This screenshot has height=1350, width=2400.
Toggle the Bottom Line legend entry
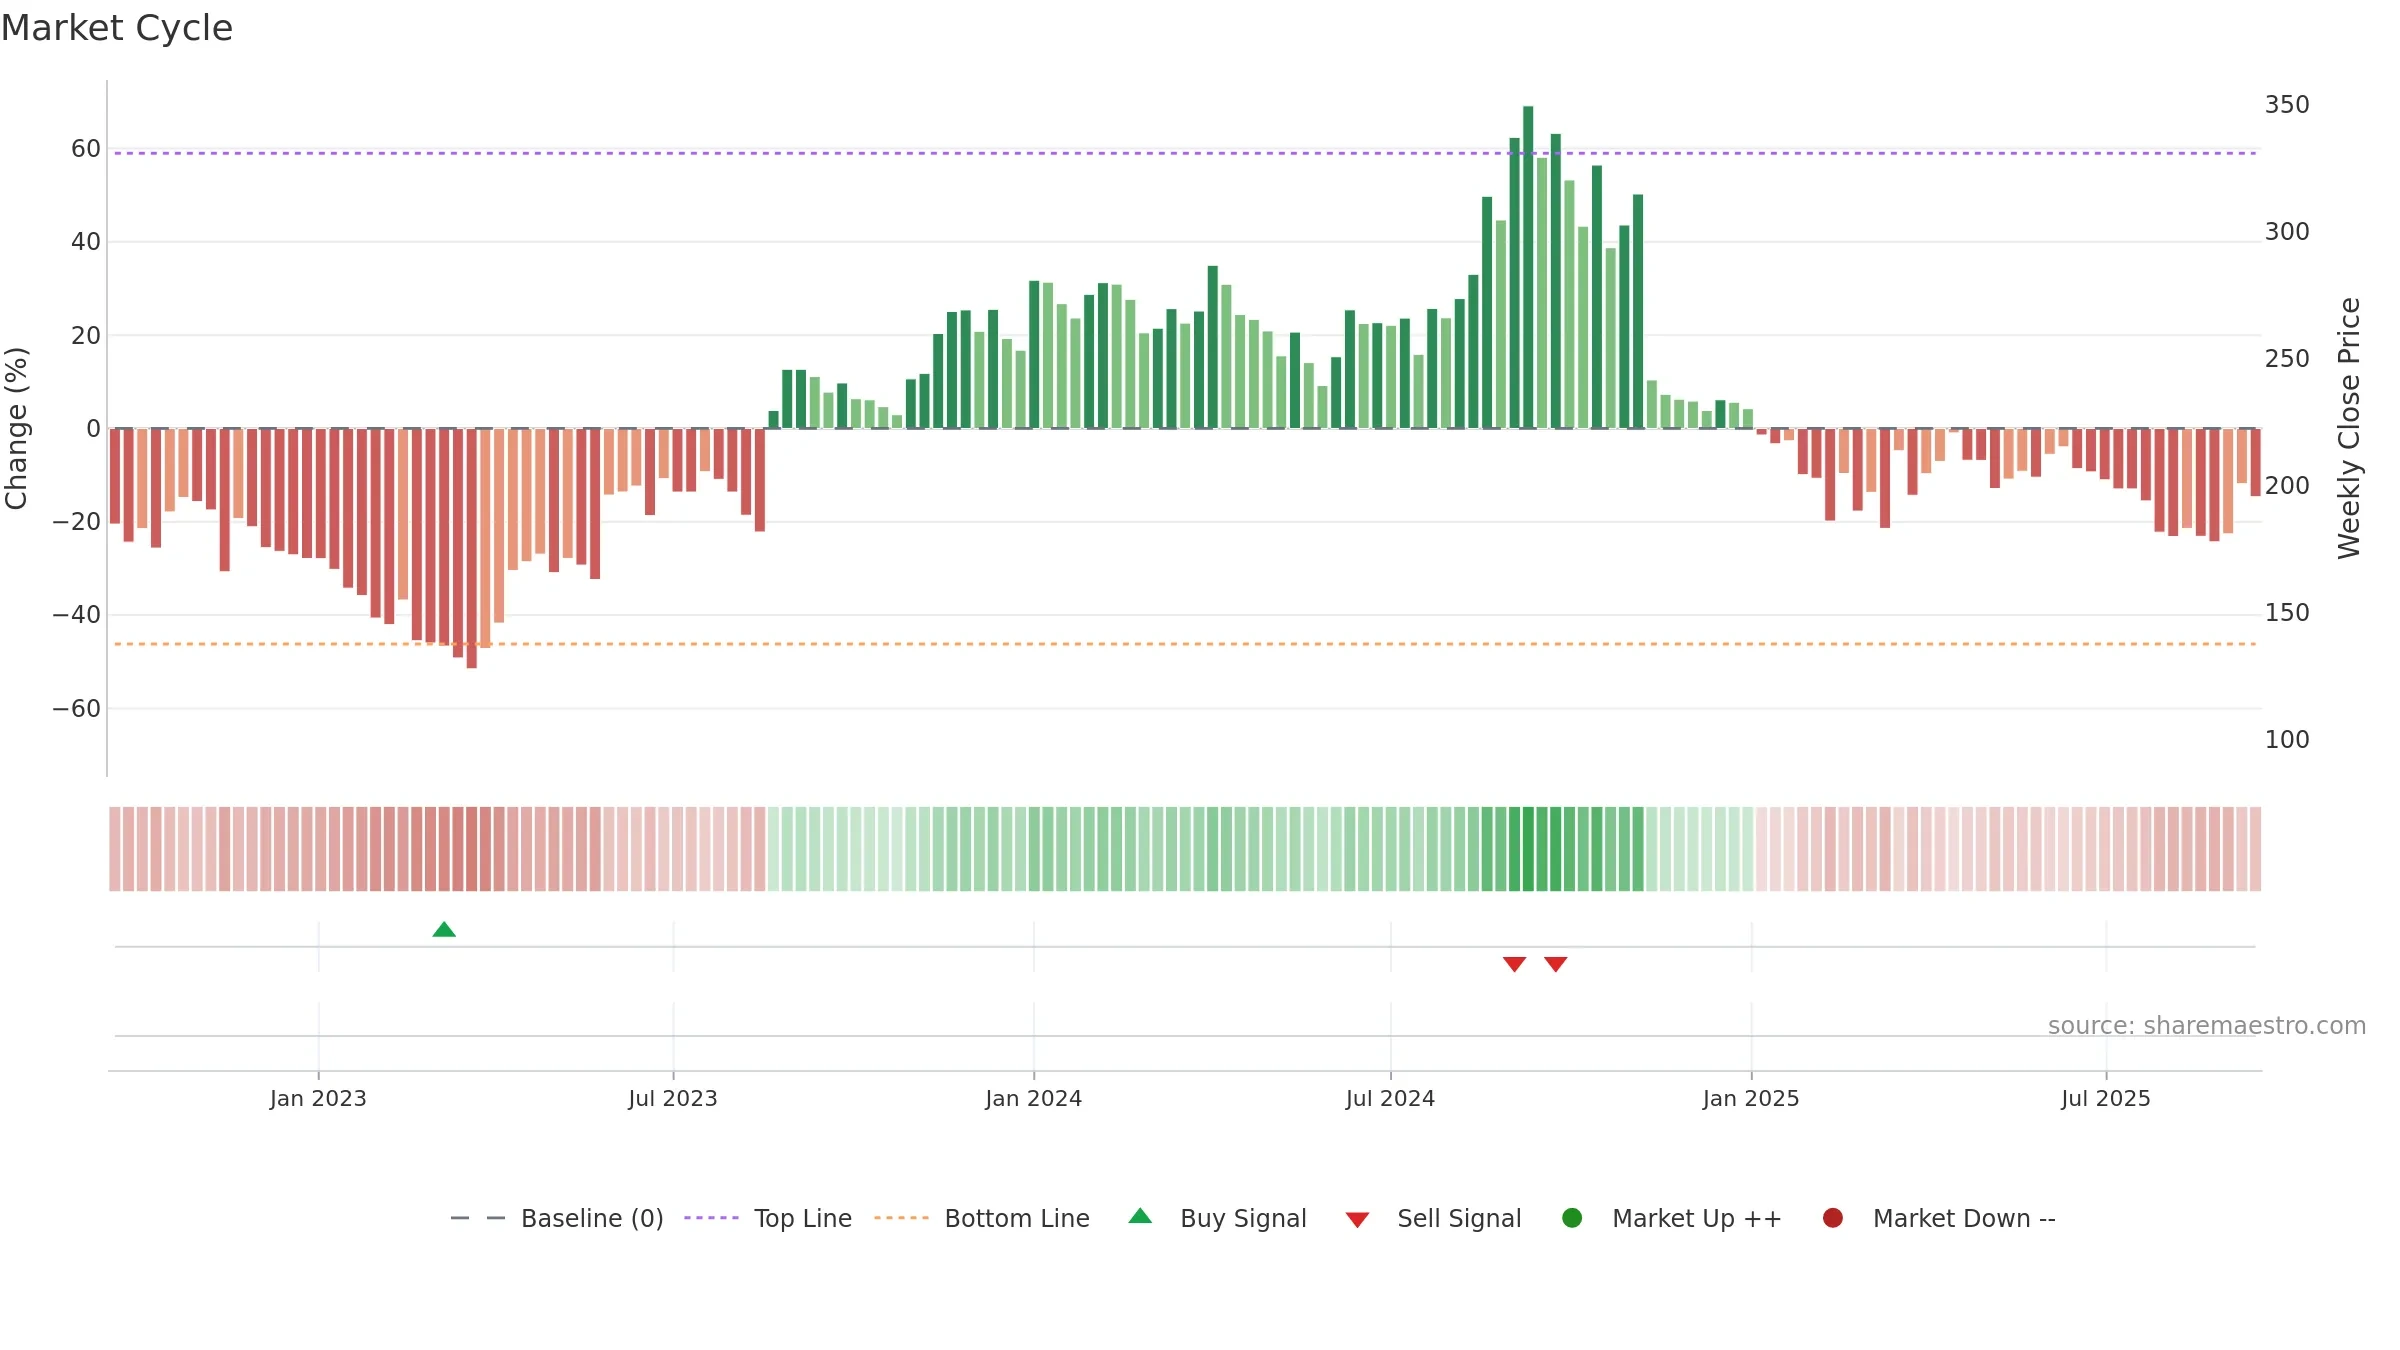pyautogui.click(x=982, y=1218)
